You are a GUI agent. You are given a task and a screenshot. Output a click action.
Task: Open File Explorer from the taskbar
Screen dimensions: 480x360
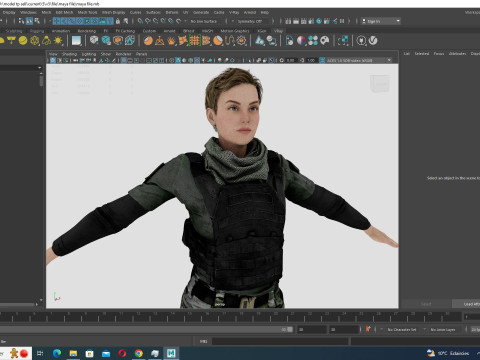pyautogui.click(x=73, y=353)
